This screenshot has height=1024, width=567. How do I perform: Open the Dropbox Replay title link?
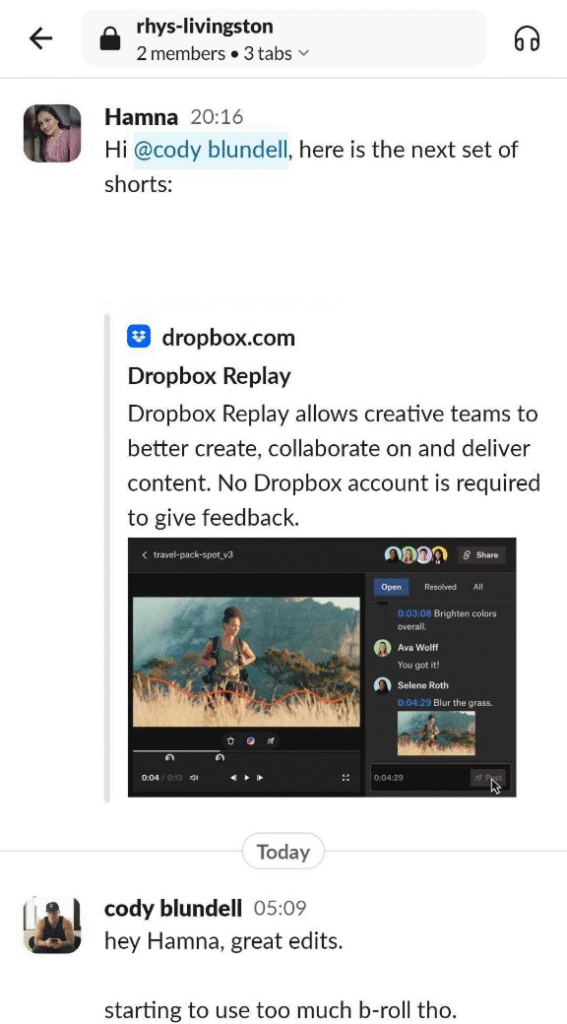(209, 376)
